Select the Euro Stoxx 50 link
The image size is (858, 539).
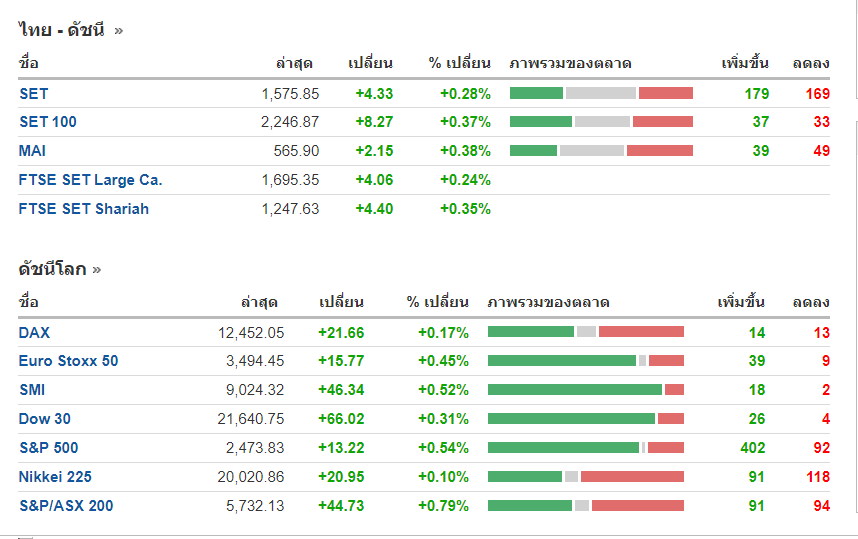tap(68, 361)
